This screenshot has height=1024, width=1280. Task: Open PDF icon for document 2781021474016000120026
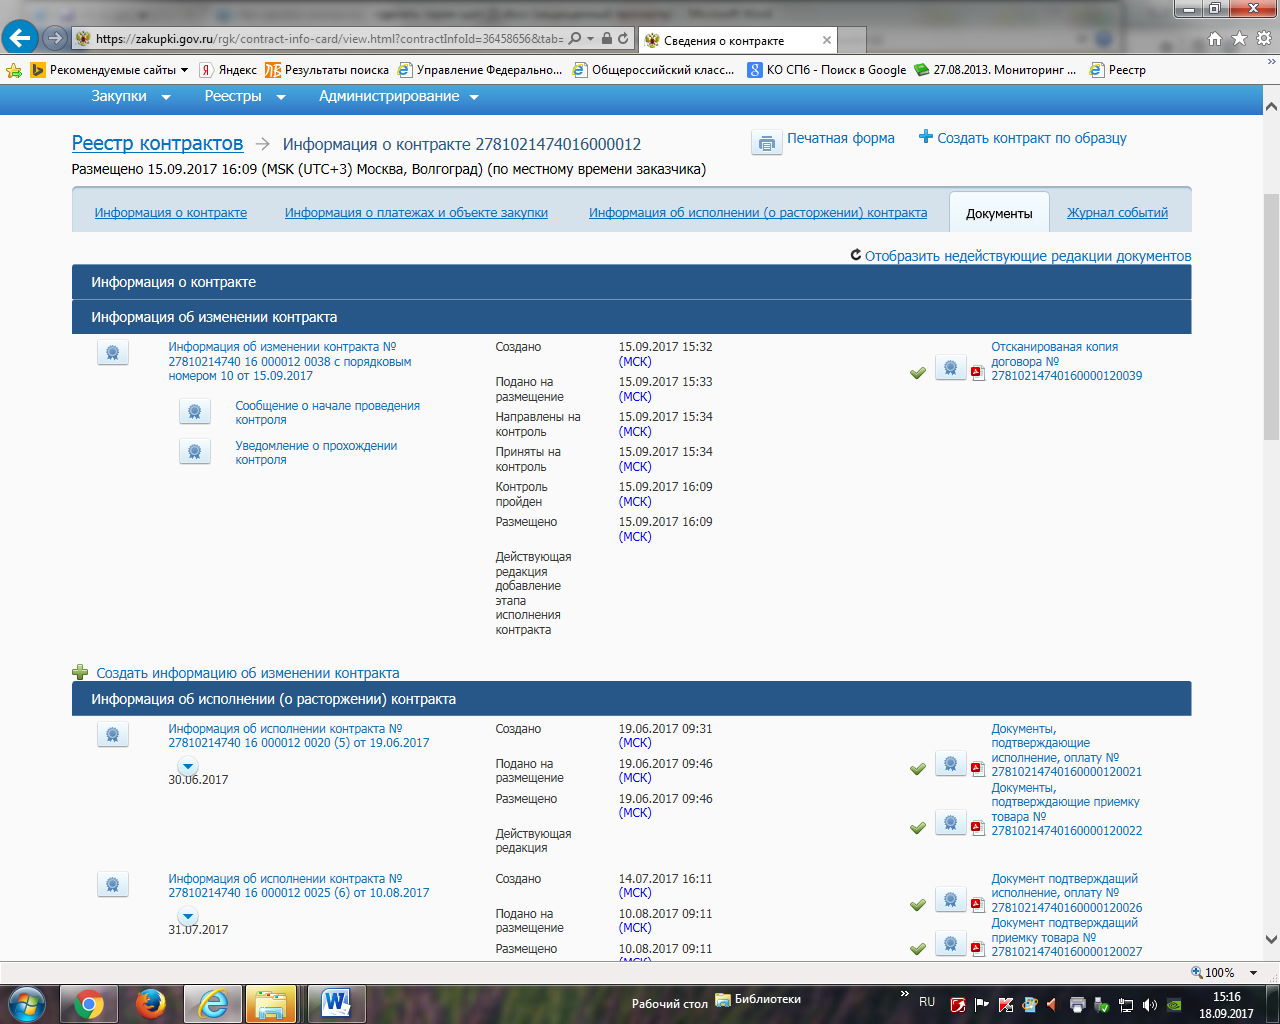[x=977, y=905]
